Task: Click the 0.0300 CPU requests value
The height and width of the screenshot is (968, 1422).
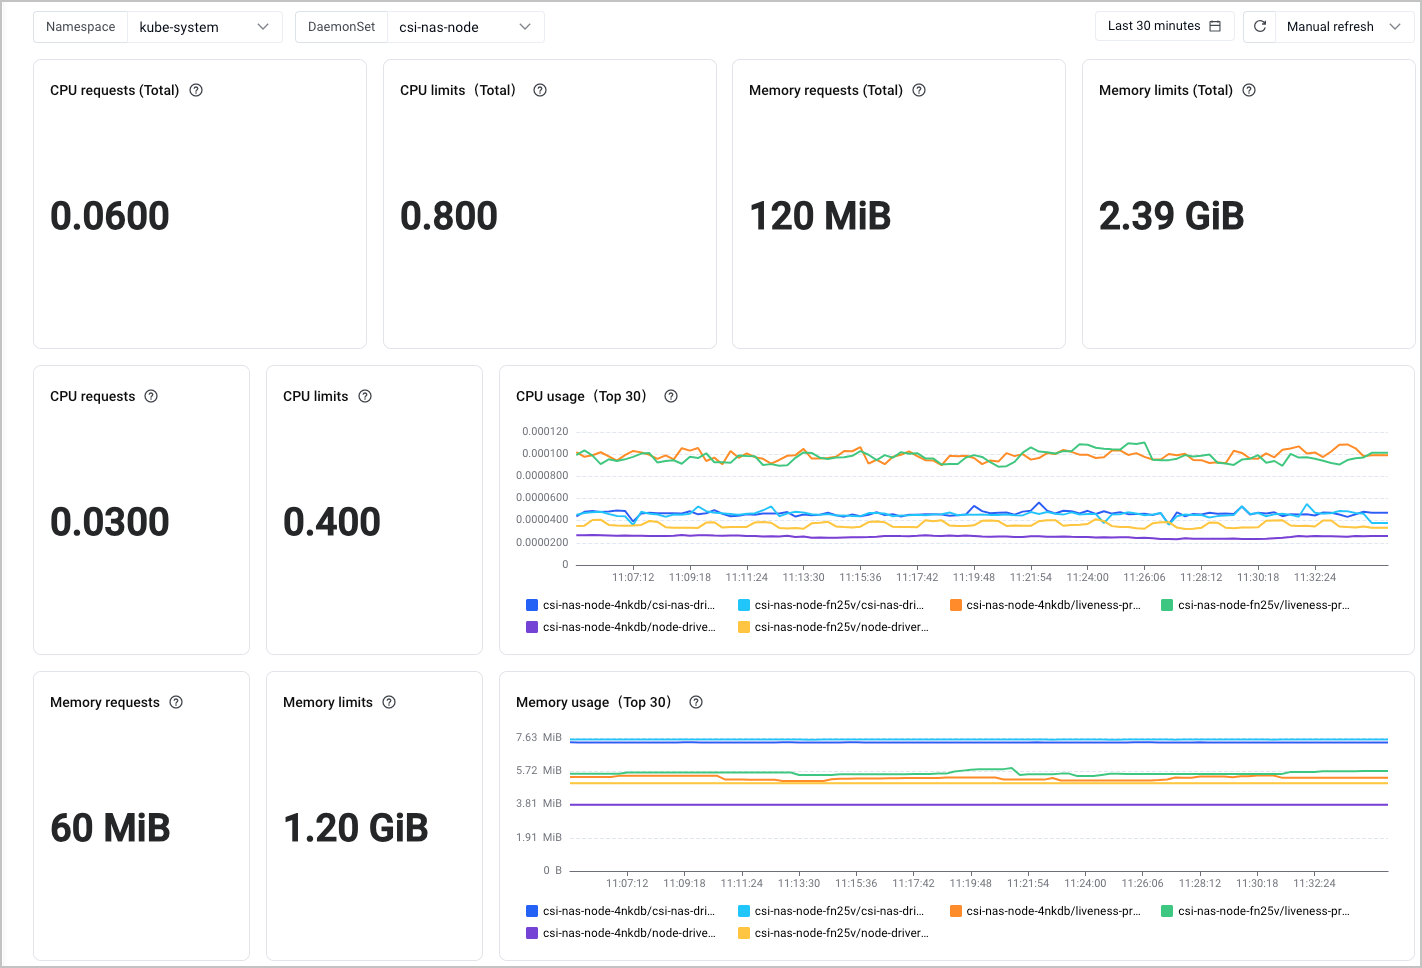Action: pos(110,522)
